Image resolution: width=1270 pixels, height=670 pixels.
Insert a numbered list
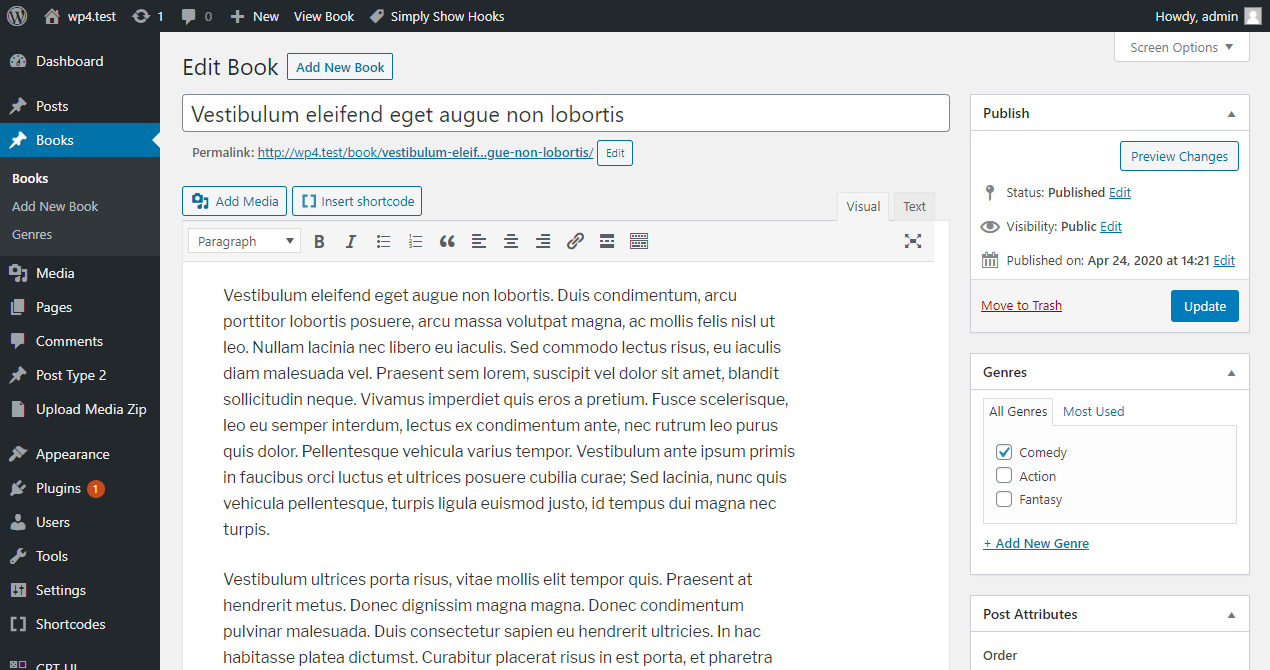click(x=415, y=241)
